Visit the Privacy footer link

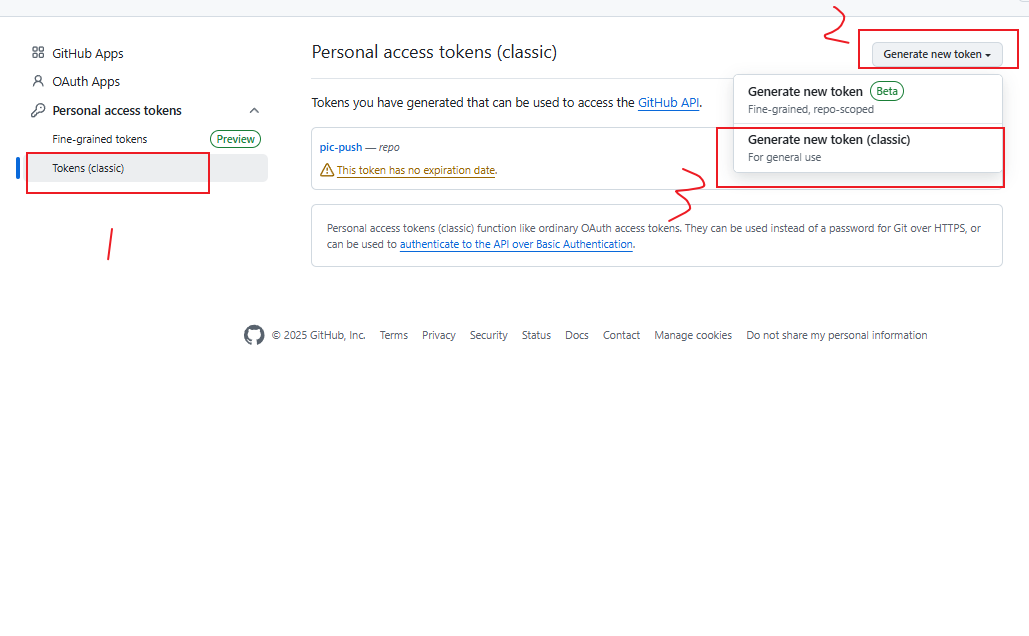(439, 335)
